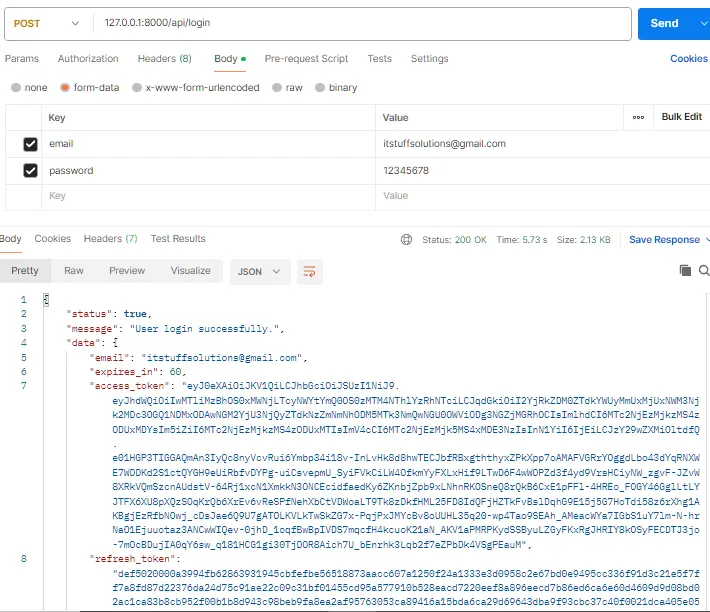The width and height of the screenshot is (710, 612).
Task: Uncheck the email row checkbox
Action: pos(30,144)
